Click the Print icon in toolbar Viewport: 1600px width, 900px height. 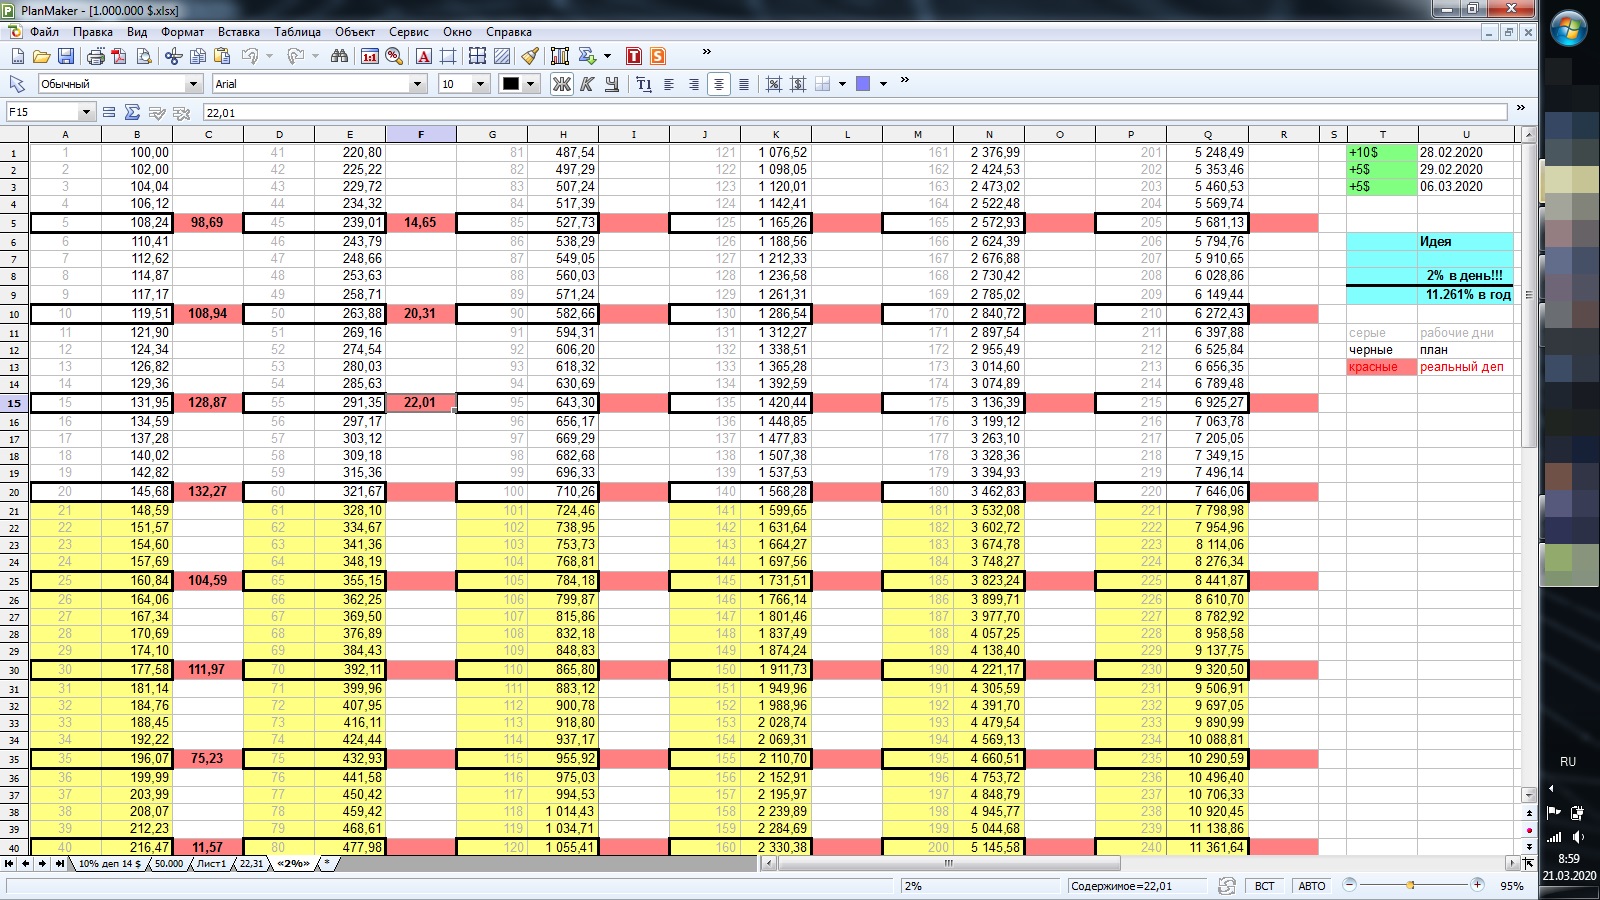[95, 57]
